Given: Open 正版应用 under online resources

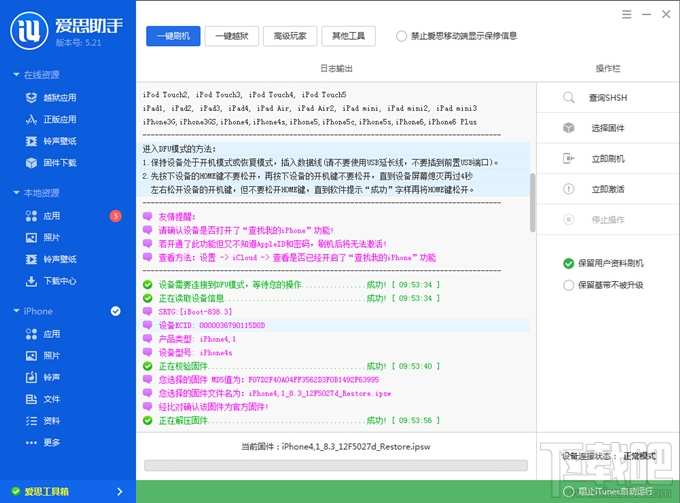Looking at the screenshot, I should click(x=51, y=119).
